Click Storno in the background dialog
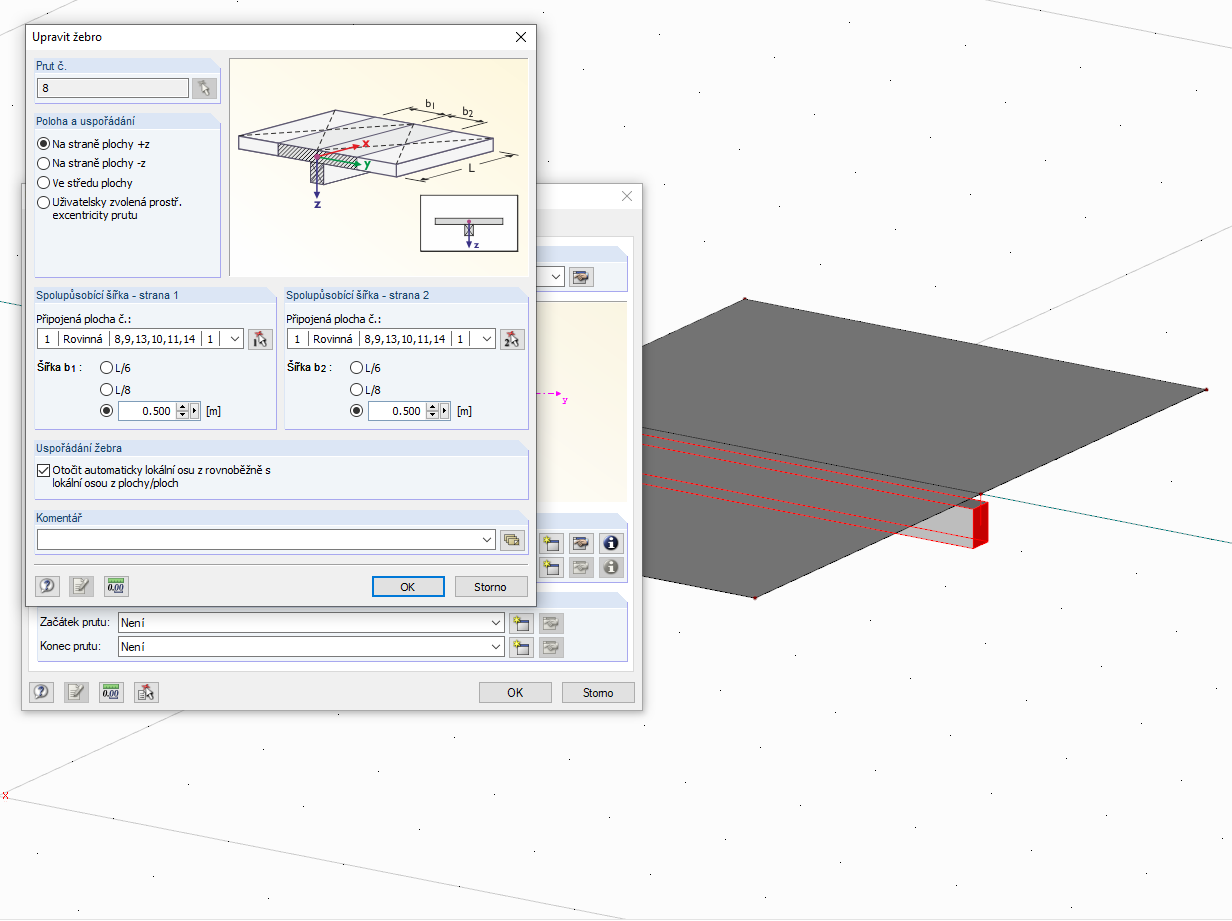This screenshot has width=1232, height=921. click(598, 692)
